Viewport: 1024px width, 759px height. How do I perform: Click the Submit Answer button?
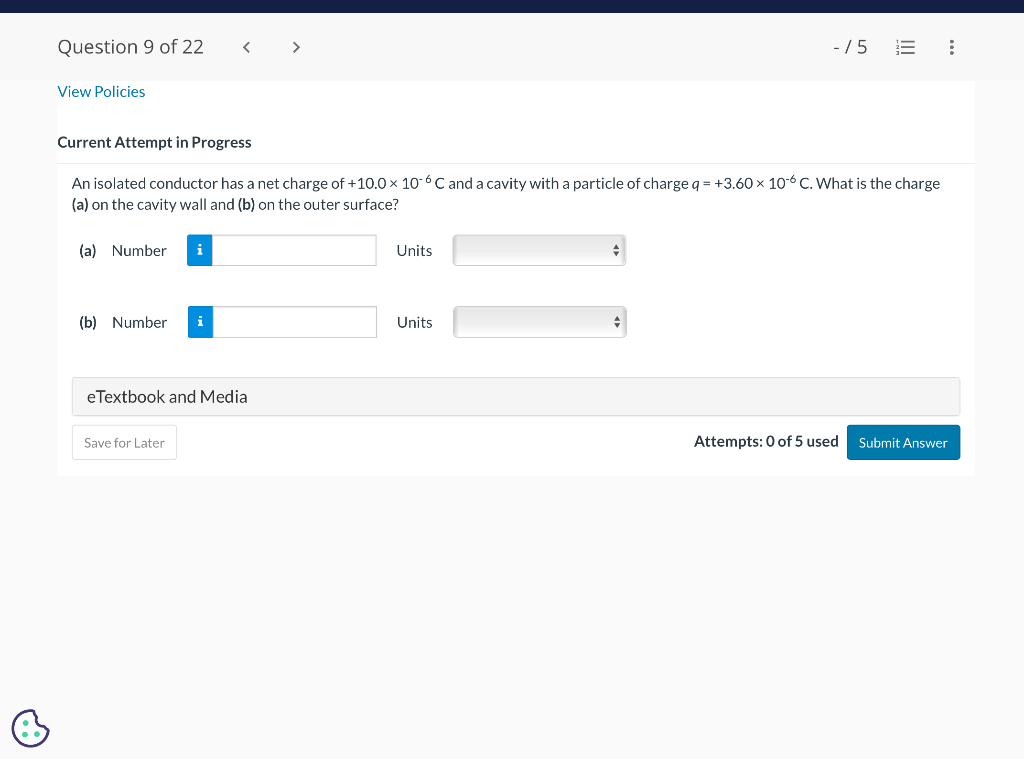pyautogui.click(x=903, y=443)
